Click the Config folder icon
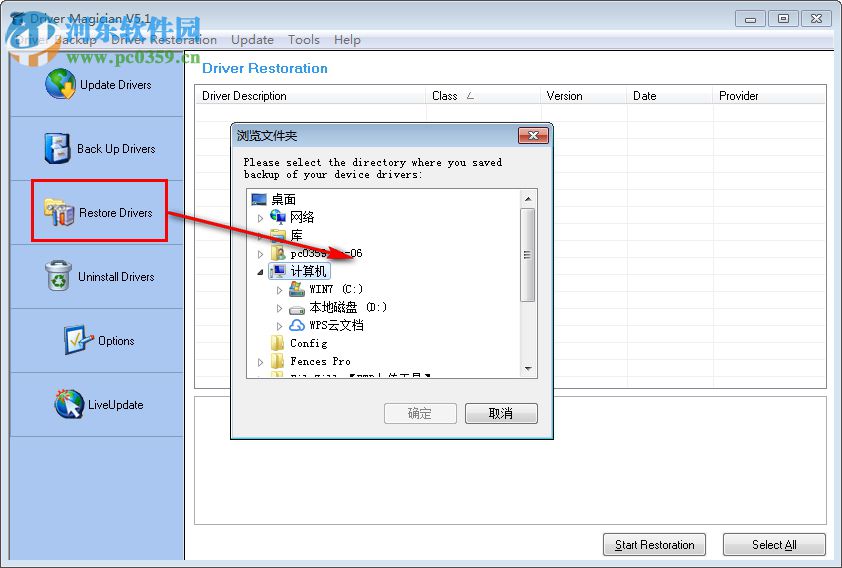Viewport: 842px width, 568px height. point(278,343)
